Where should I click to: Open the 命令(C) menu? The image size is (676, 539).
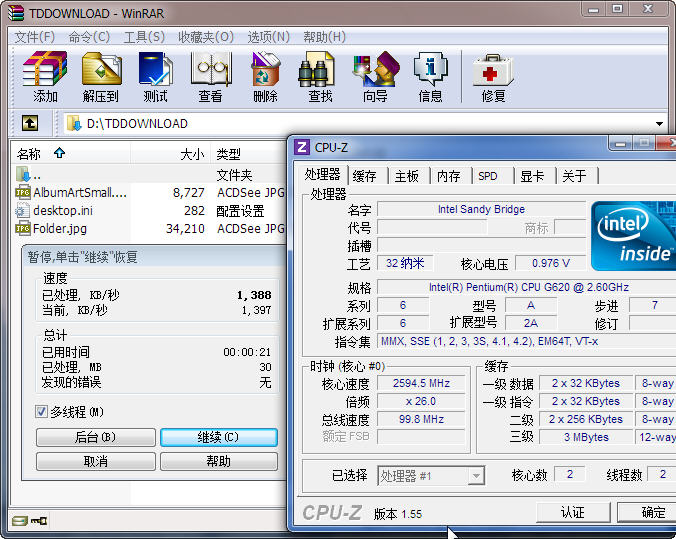click(x=89, y=37)
